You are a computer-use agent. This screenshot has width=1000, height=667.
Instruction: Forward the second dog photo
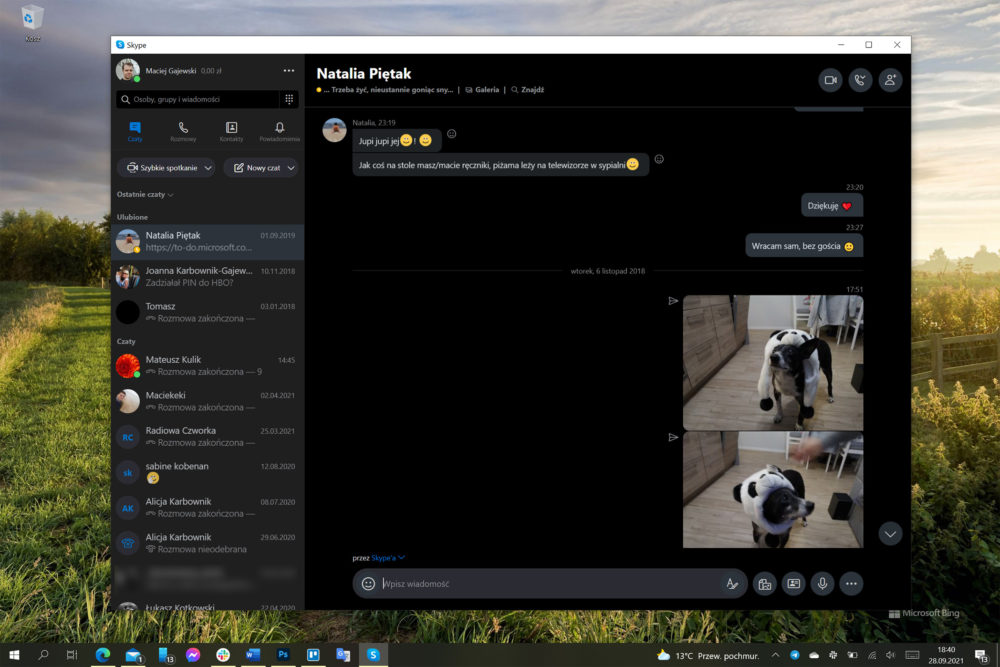click(x=673, y=437)
